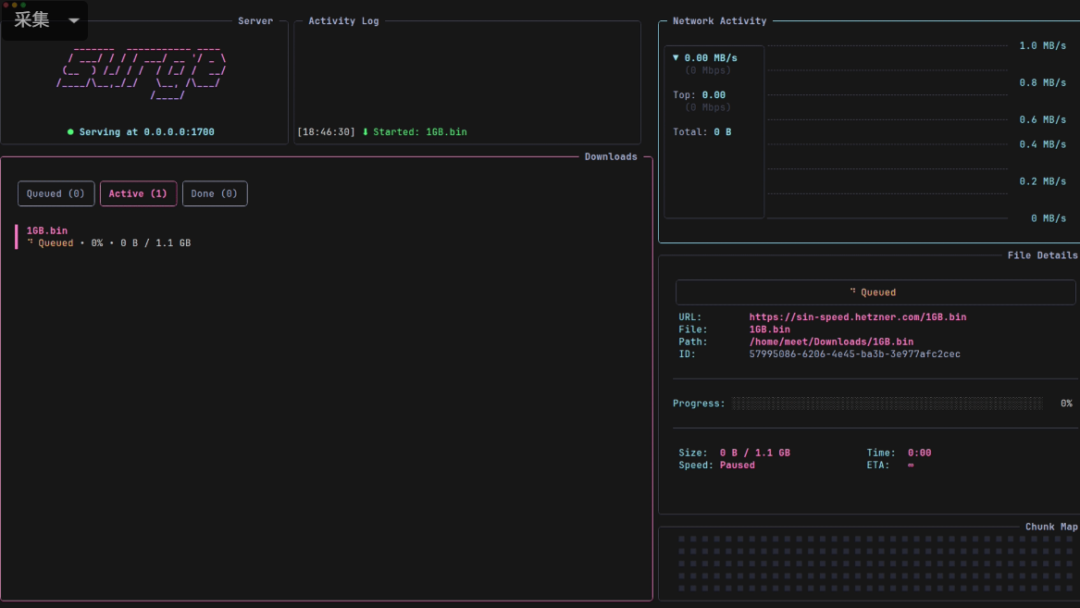Open the hetzner 1GB.bin URL link
Screen dimensions: 1080x608
click(x=858, y=317)
